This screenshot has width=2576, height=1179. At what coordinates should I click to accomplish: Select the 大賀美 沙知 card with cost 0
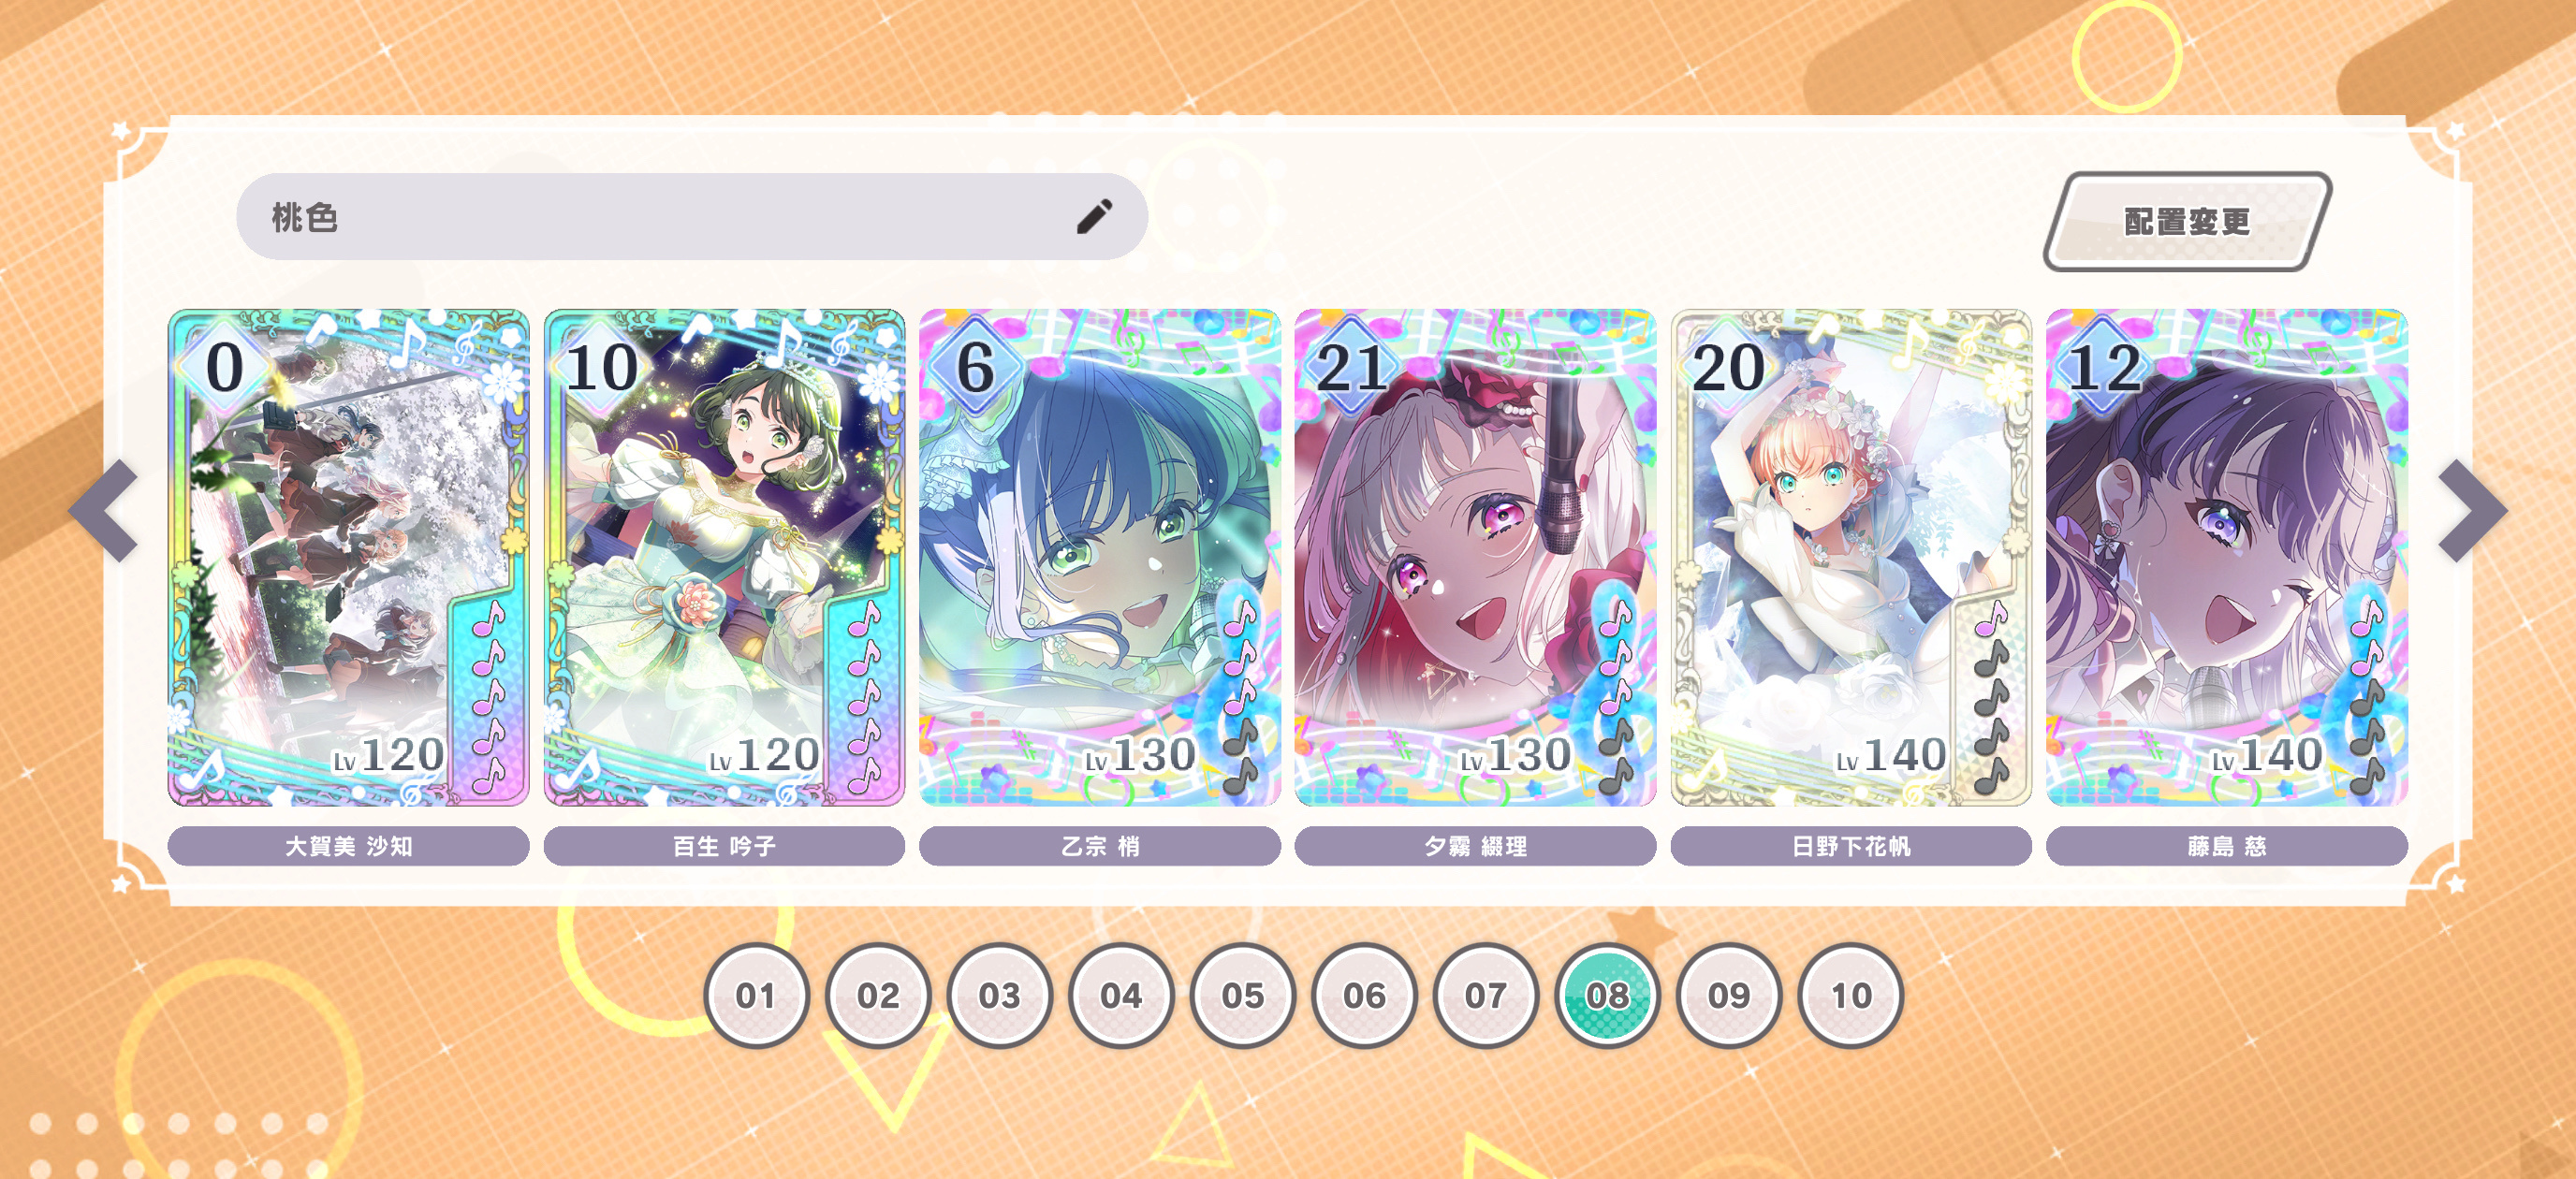point(348,557)
